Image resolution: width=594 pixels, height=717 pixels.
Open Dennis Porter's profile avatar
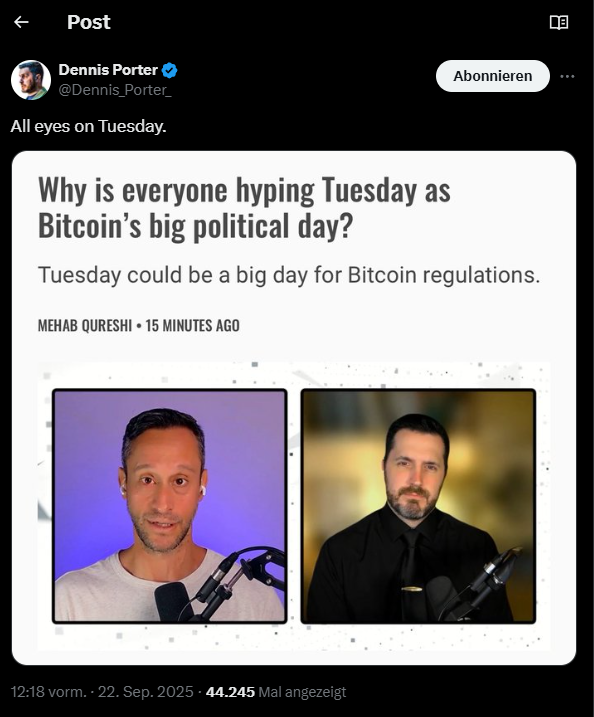(x=31, y=80)
